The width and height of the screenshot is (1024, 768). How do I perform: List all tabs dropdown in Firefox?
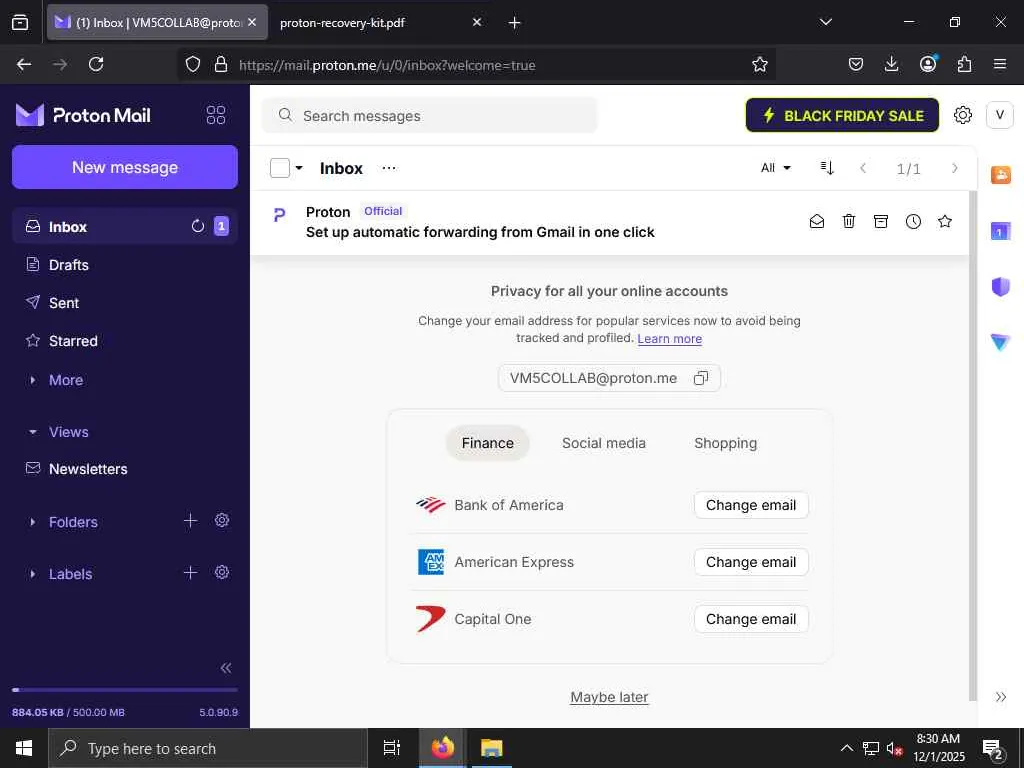tap(825, 22)
